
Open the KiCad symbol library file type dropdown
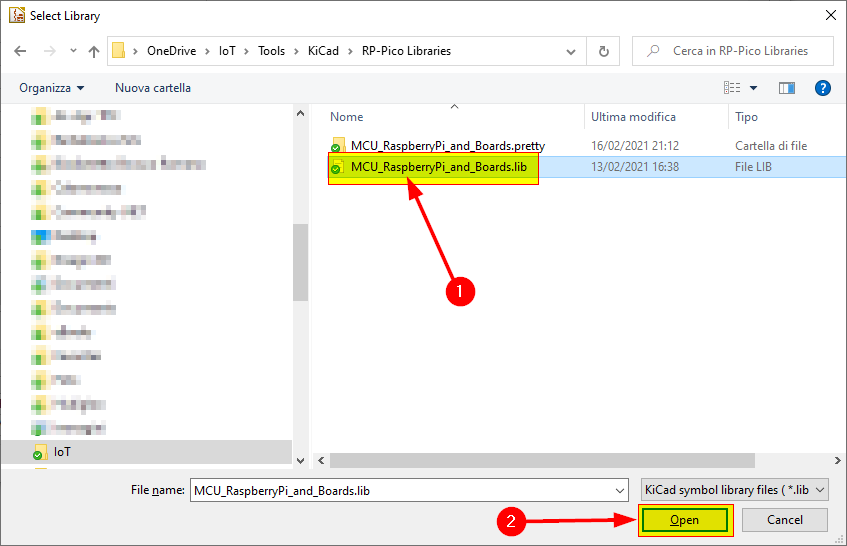[734, 490]
